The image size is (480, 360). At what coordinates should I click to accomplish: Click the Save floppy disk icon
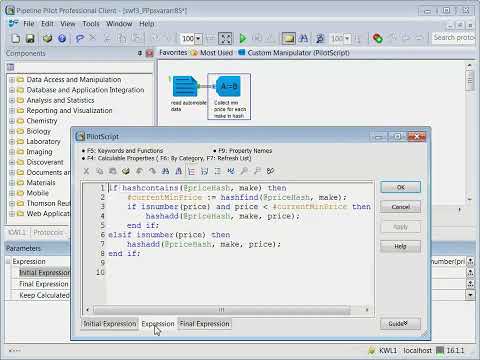click(x=30, y=39)
